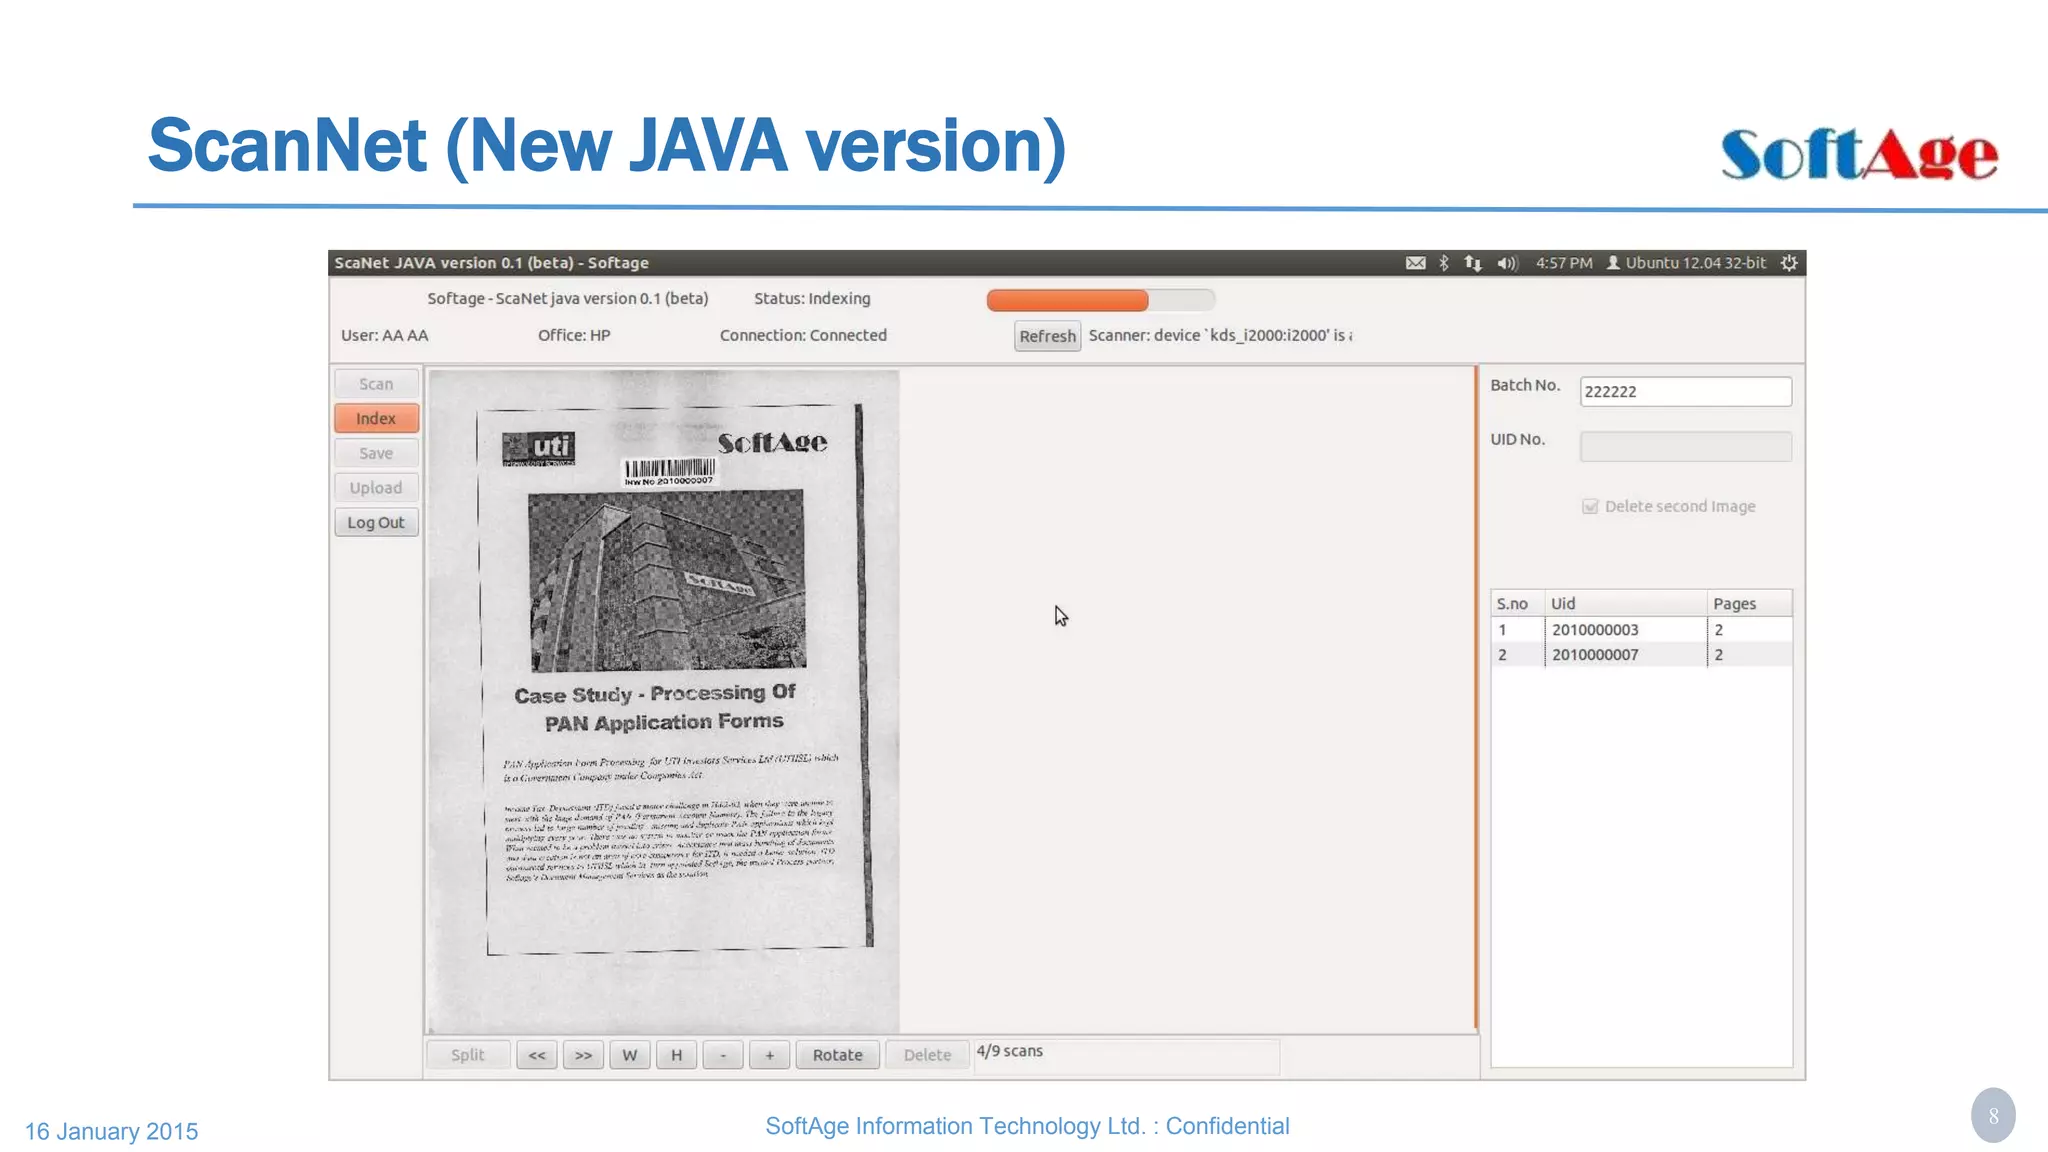The height and width of the screenshot is (1152, 2048).
Task: Zoom out with the - button
Action: click(x=723, y=1055)
